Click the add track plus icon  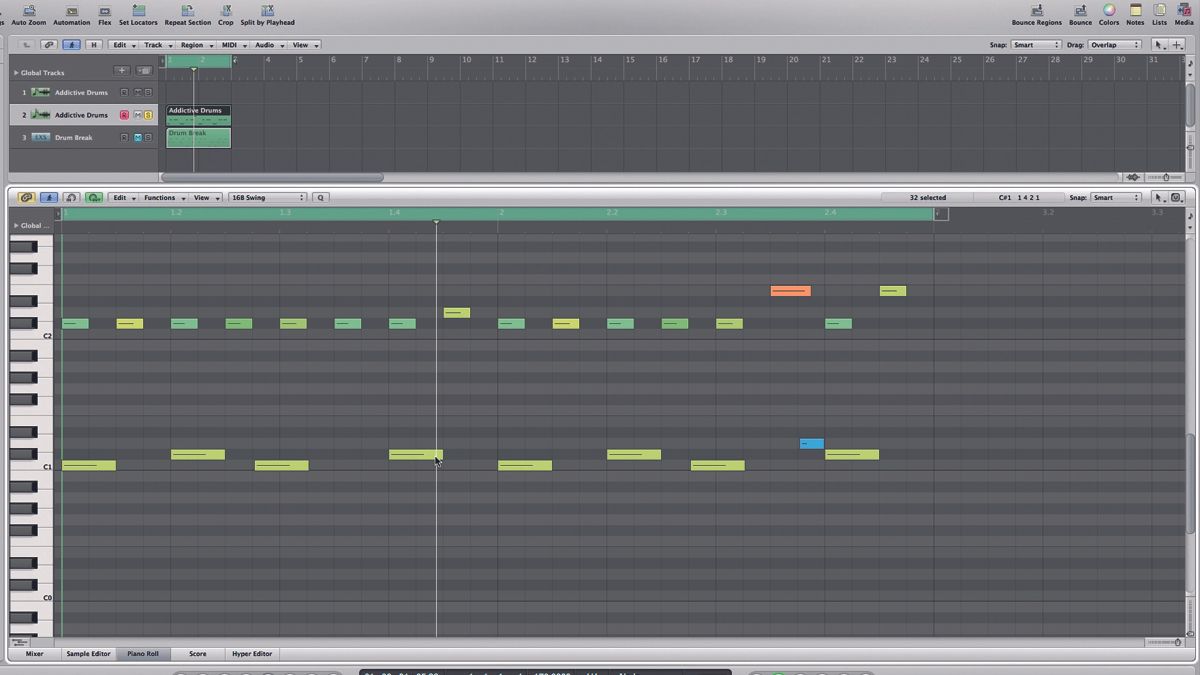[x=122, y=71]
